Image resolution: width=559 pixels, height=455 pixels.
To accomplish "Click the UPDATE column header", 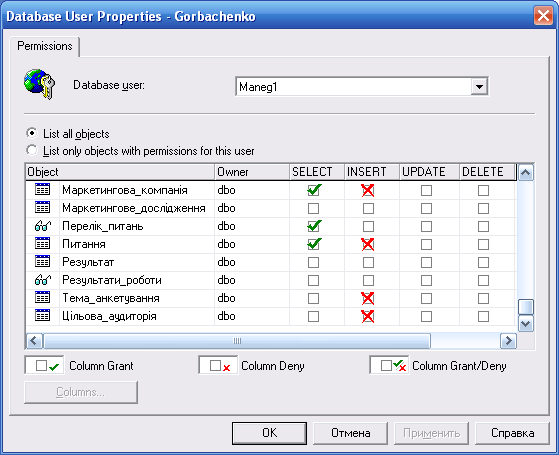I will 429,172.
